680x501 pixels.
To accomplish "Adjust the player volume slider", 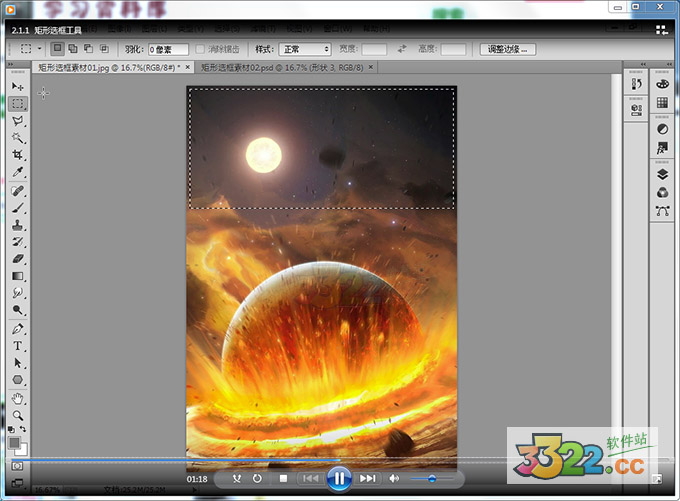I will 431,479.
